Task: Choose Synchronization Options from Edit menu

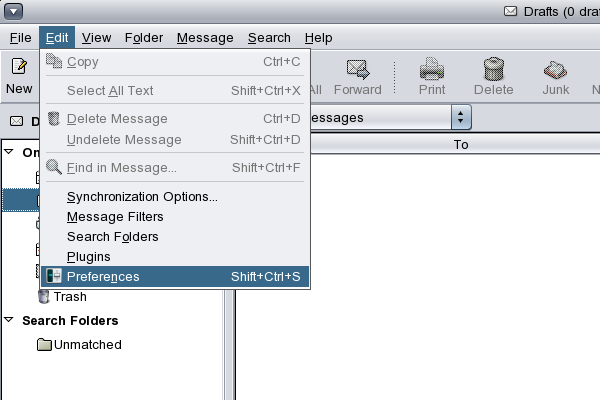Action: 175,197
